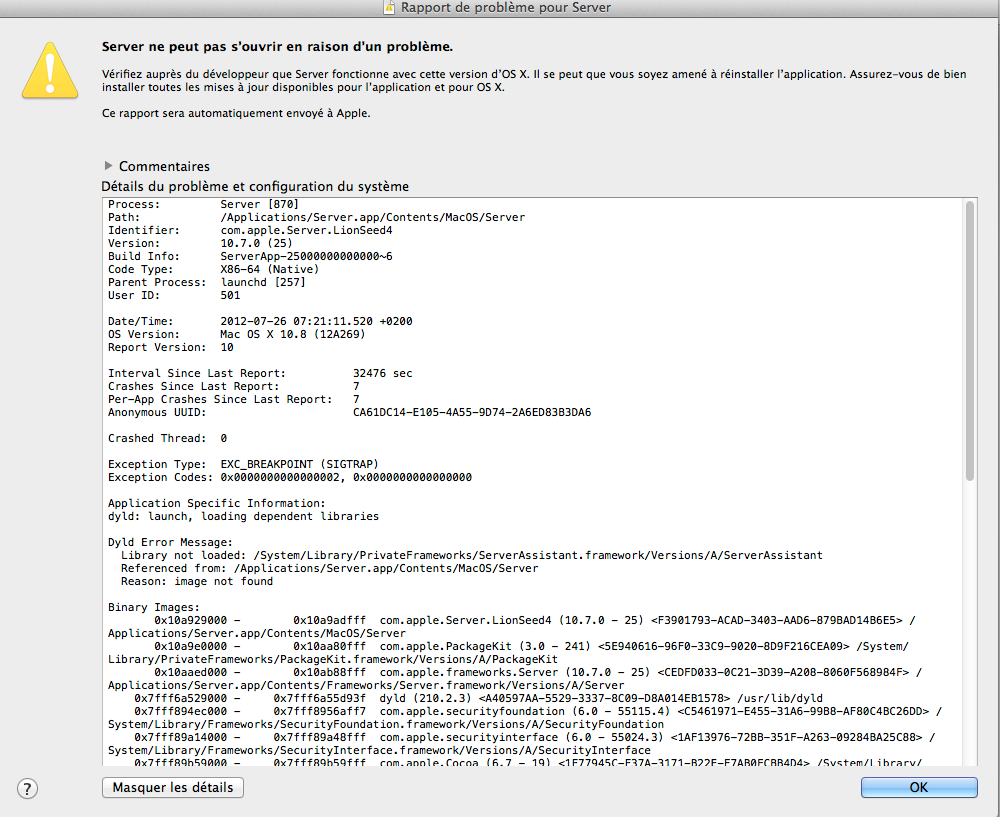Click the 'Library not loaded' ServerAssistant line

pos(472,556)
